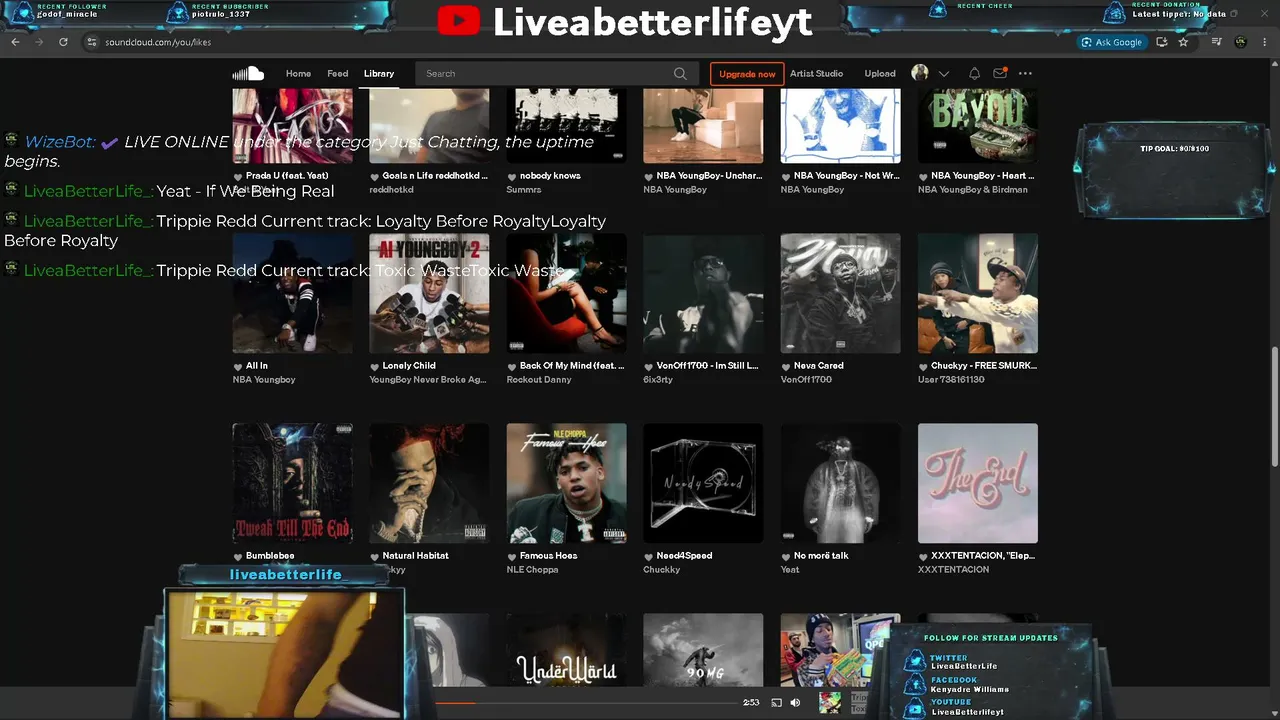Open the Feed tab
The width and height of the screenshot is (1280, 720).
[338, 73]
